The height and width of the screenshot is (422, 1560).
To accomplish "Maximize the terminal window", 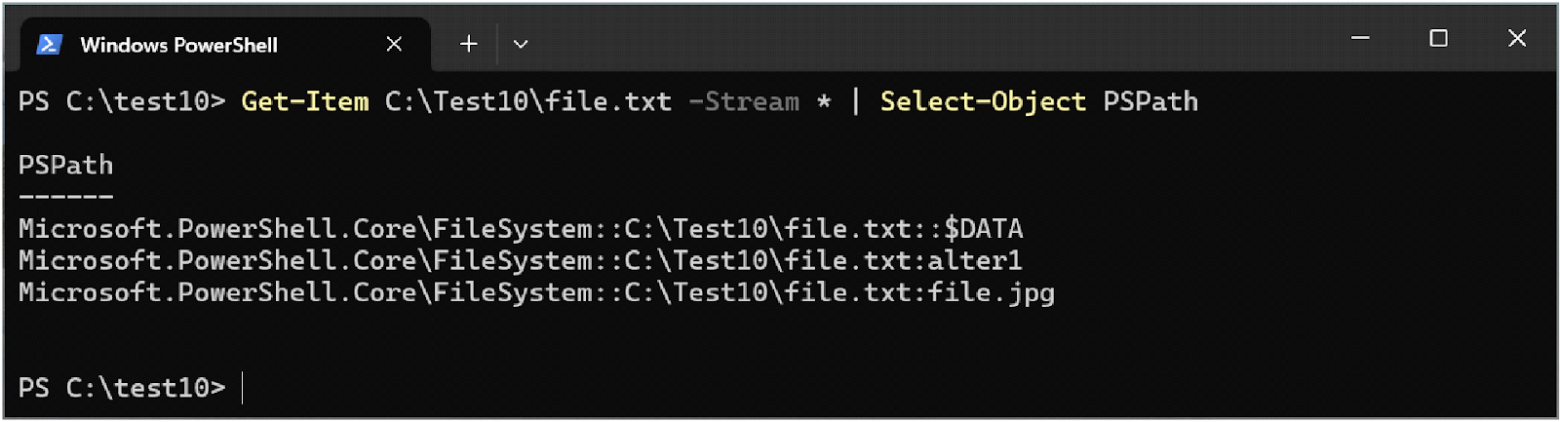I will click(1438, 39).
